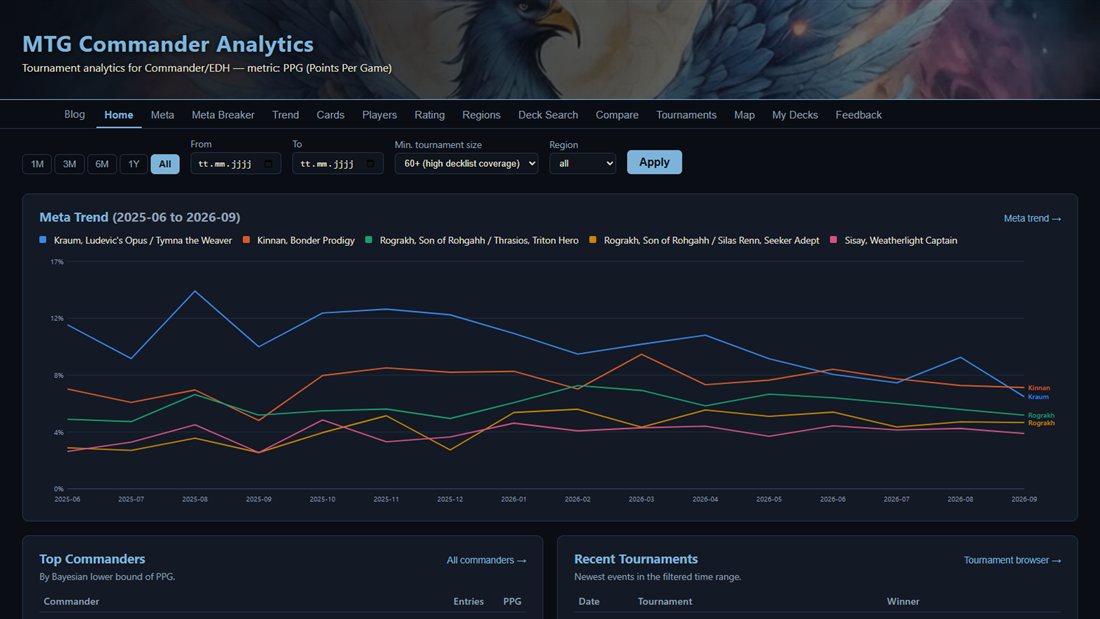
Task: Follow the Meta trend link
Action: (1032, 218)
